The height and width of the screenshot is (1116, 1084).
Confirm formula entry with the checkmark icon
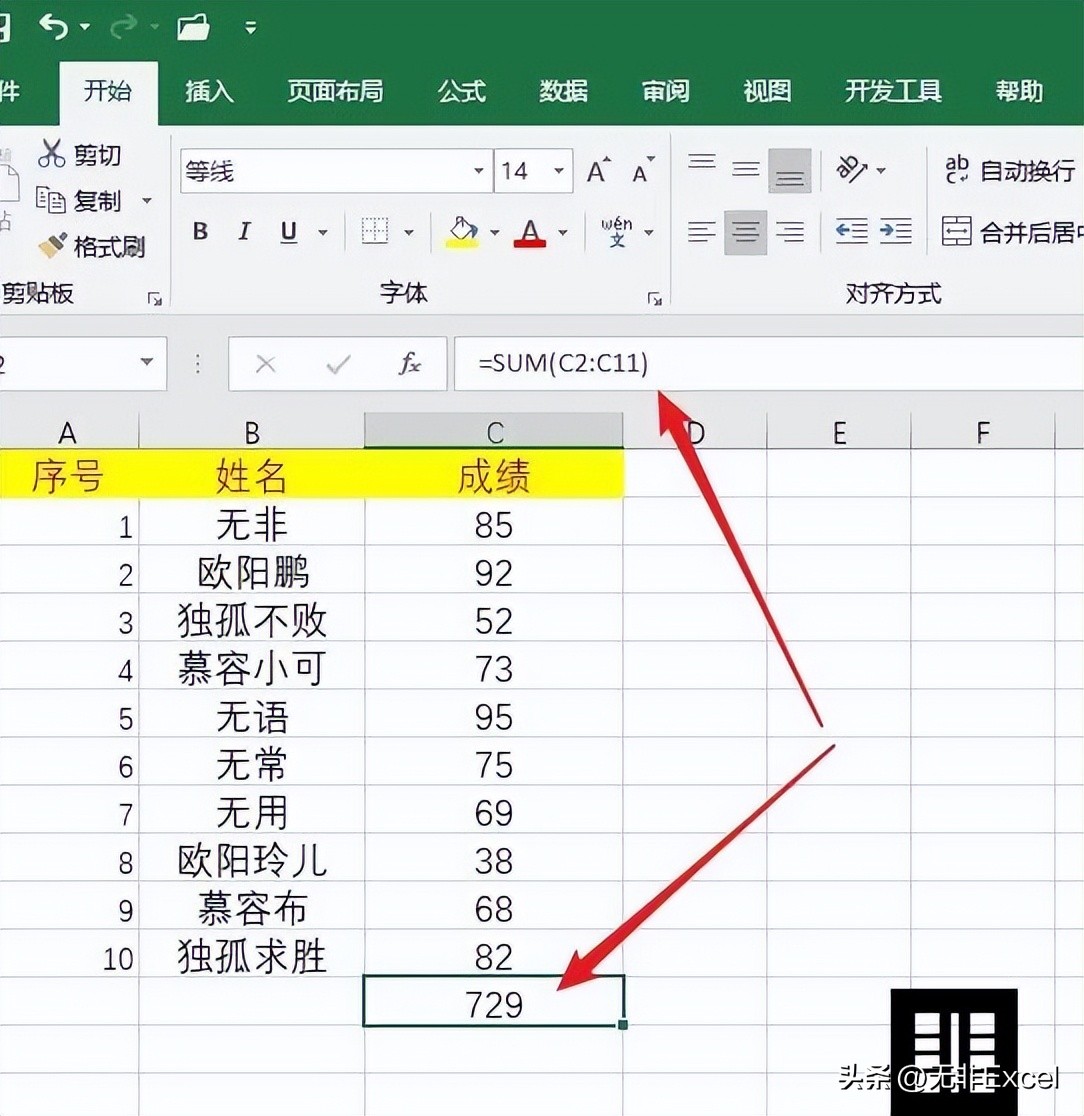coord(336,364)
